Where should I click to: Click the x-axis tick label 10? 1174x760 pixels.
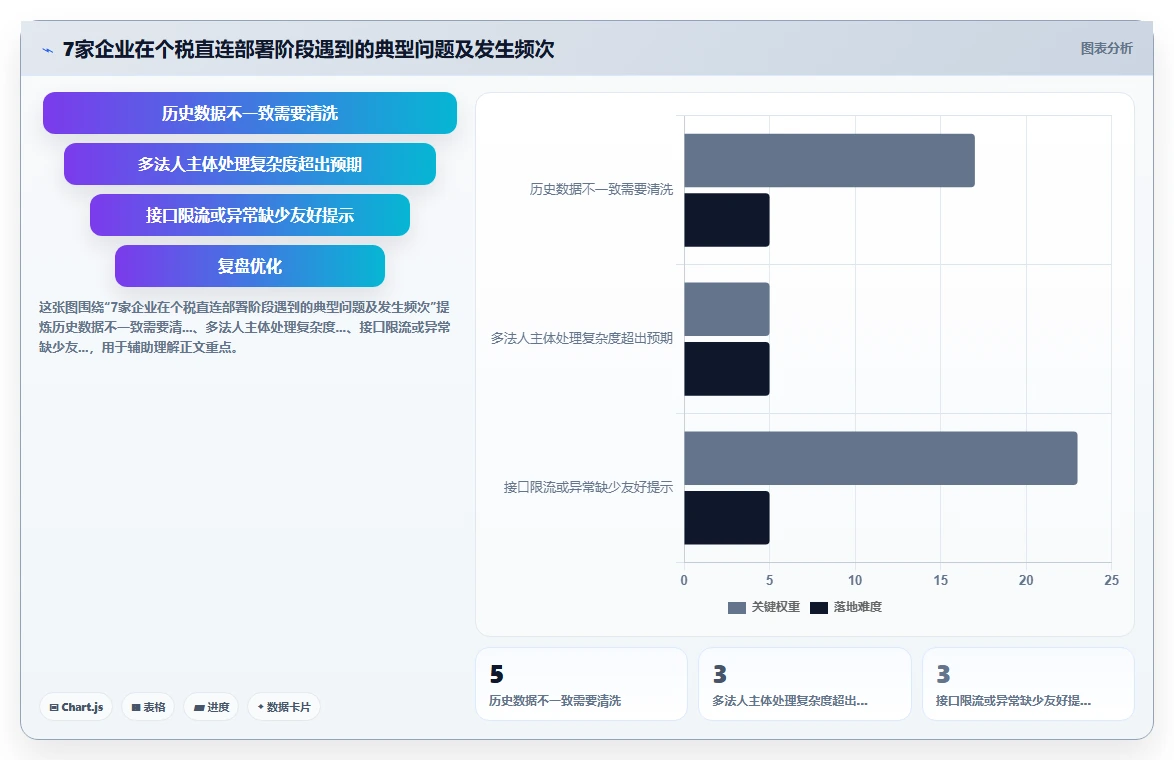coord(855,580)
